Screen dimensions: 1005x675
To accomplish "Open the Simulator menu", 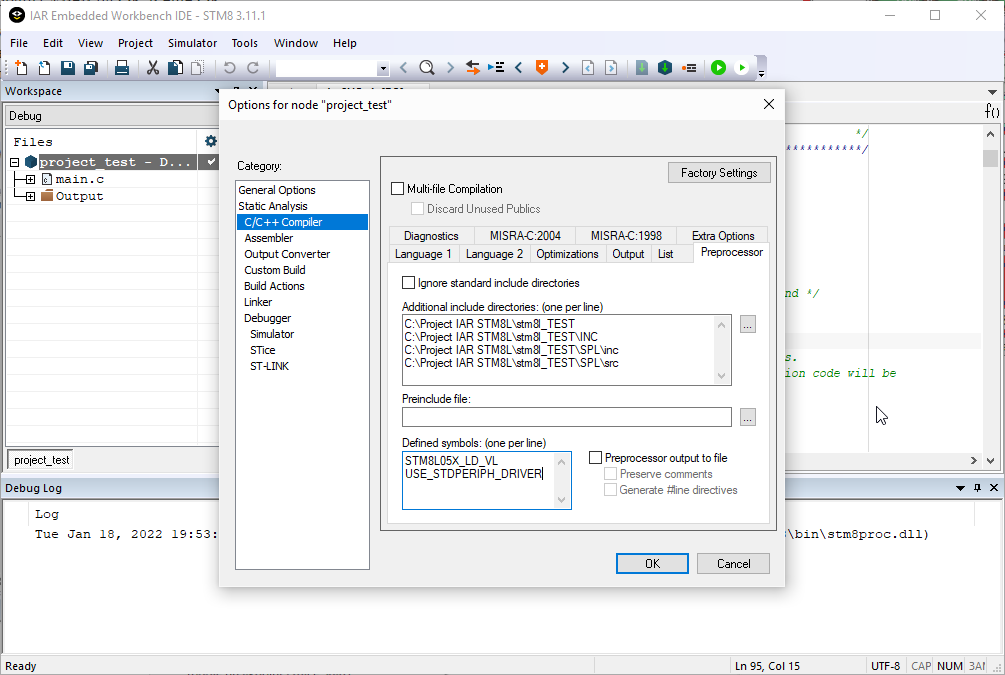I will (x=192, y=43).
